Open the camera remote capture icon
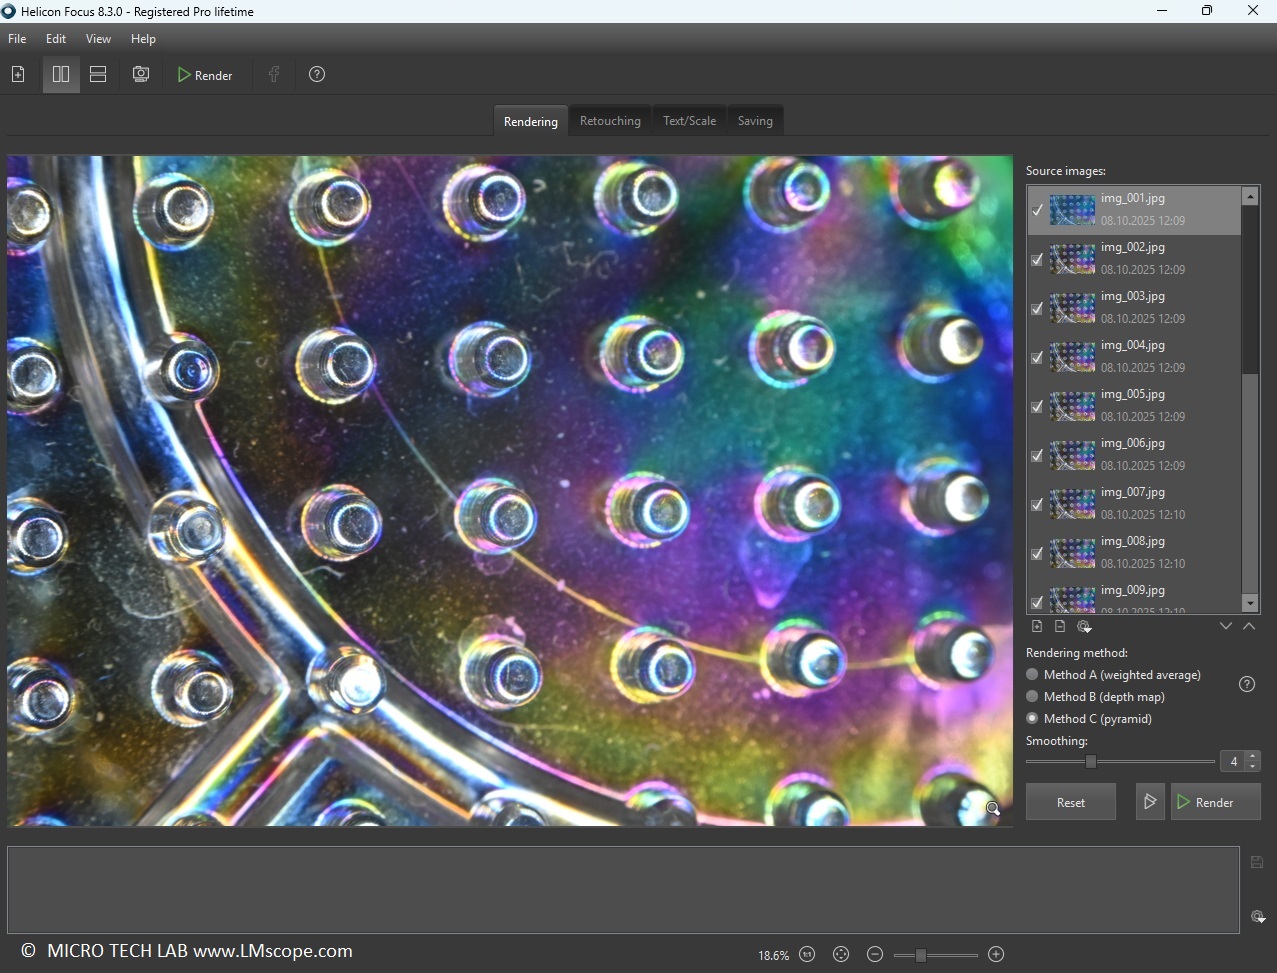 tap(141, 75)
